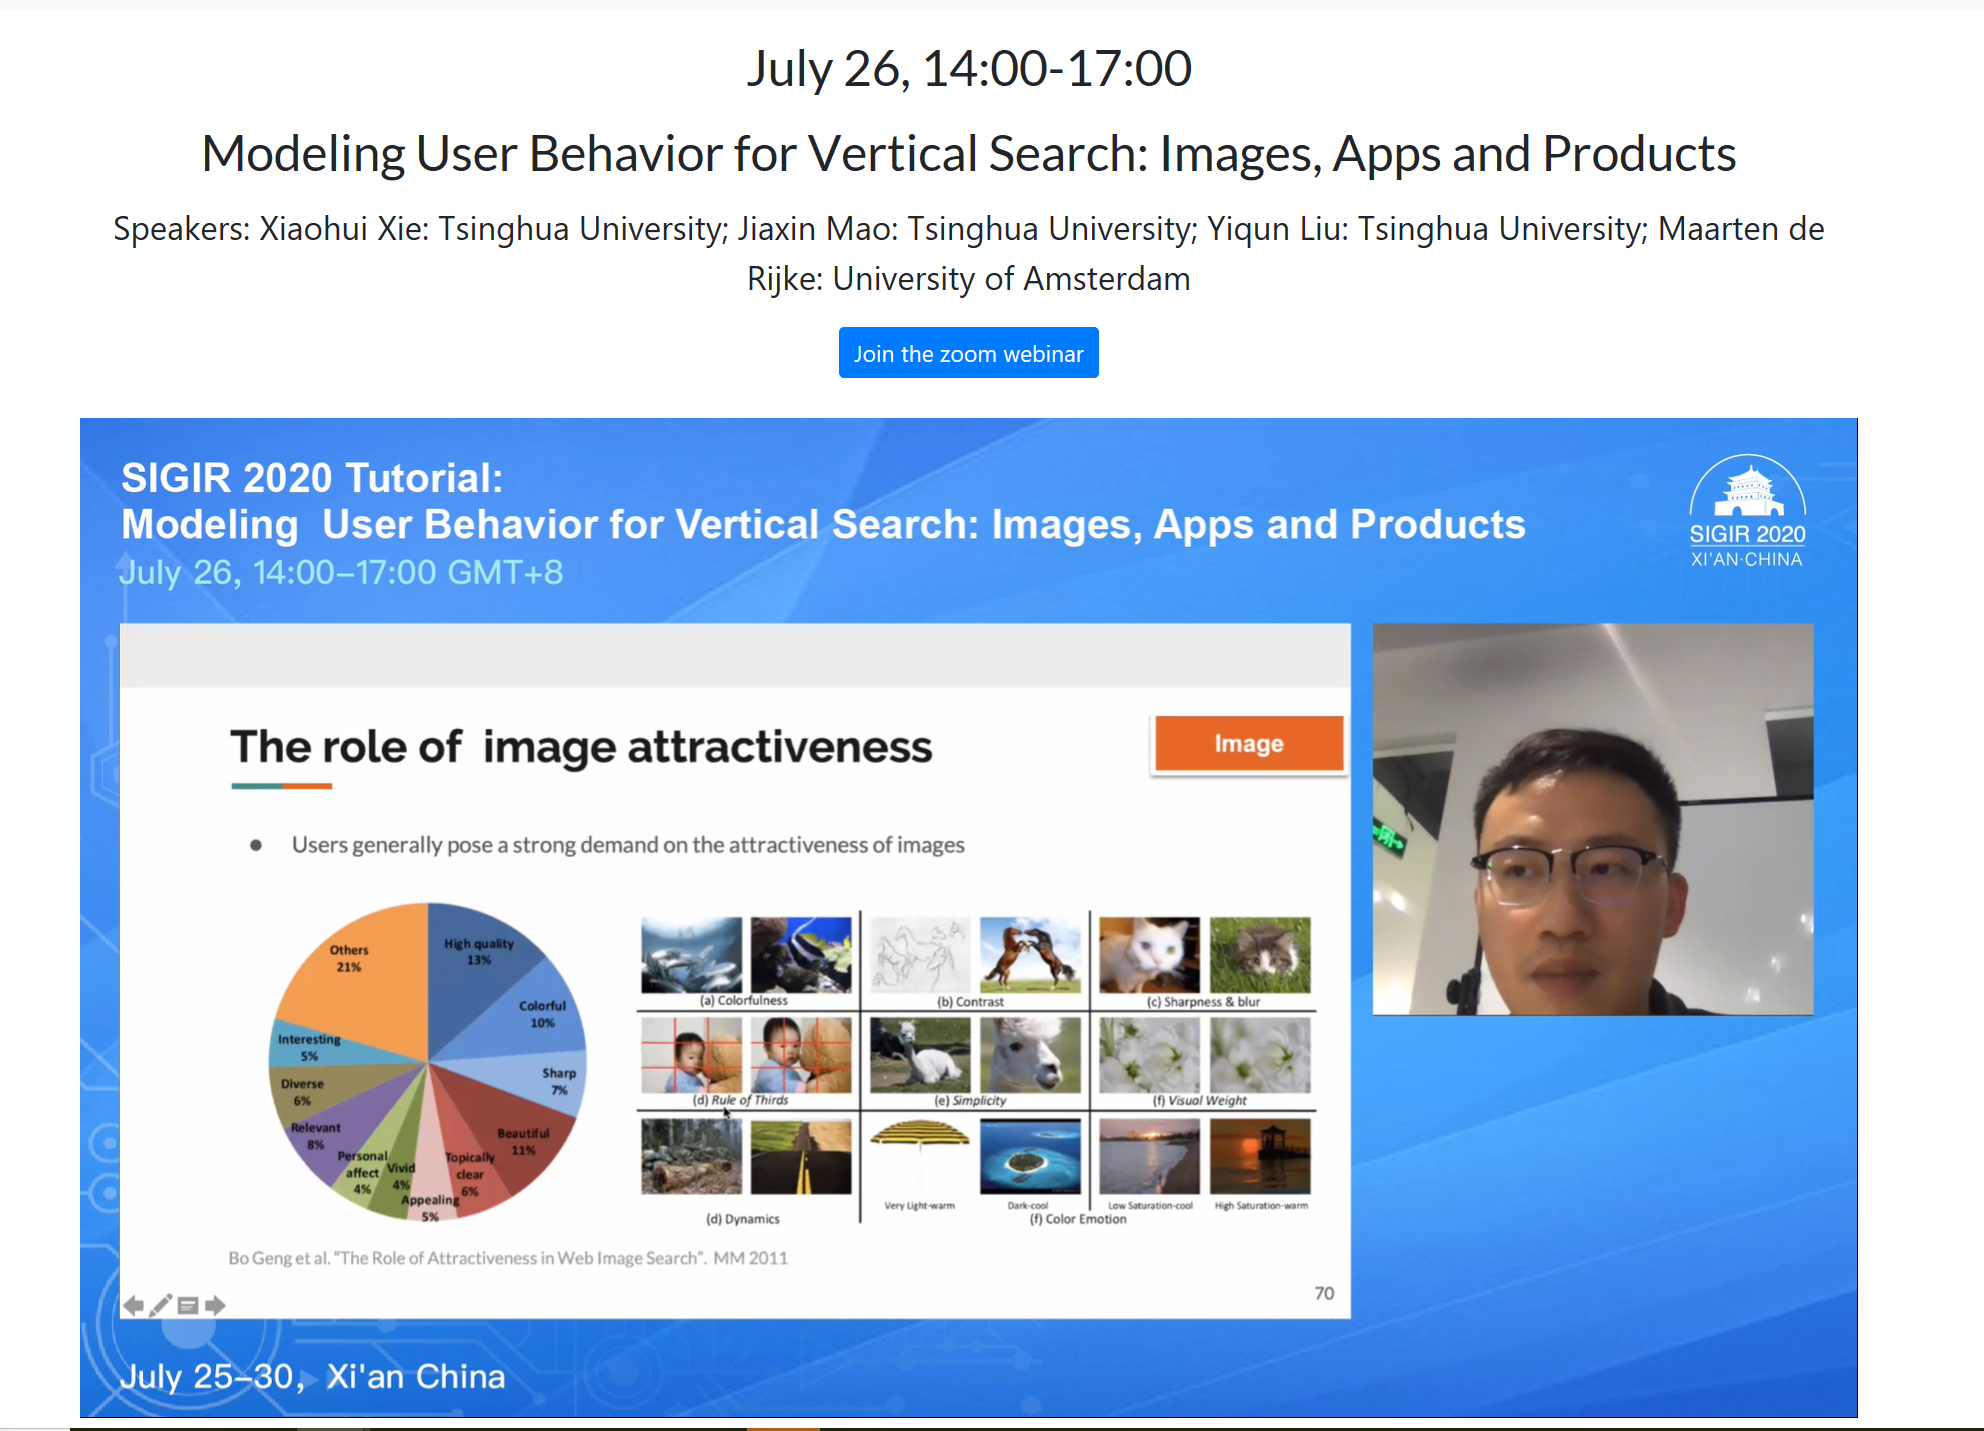Viewport: 1984px width, 1431px height.
Task: Click the pen annotation icon
Action: (161, 1305)
